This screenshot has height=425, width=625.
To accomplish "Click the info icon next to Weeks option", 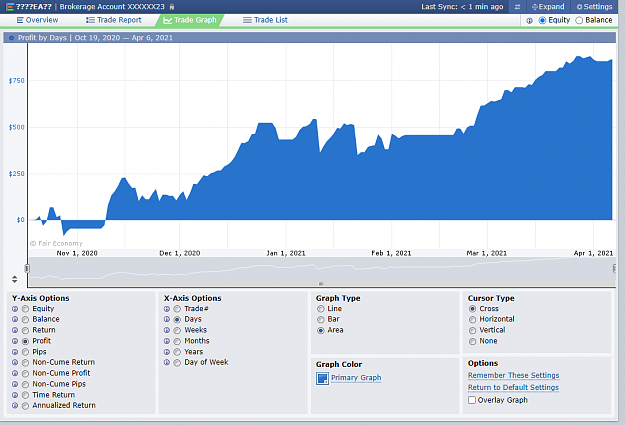I will click(x=167, y=330).
